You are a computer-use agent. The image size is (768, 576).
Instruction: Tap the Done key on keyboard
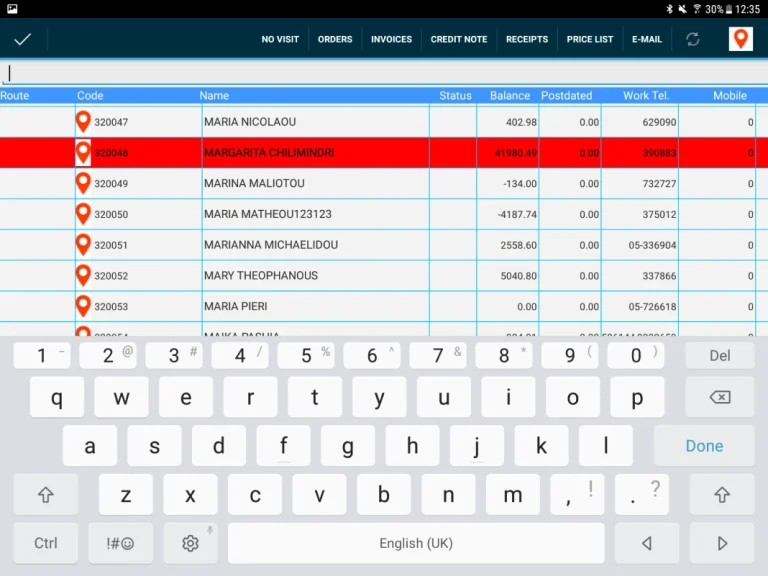tap(704, 446)
